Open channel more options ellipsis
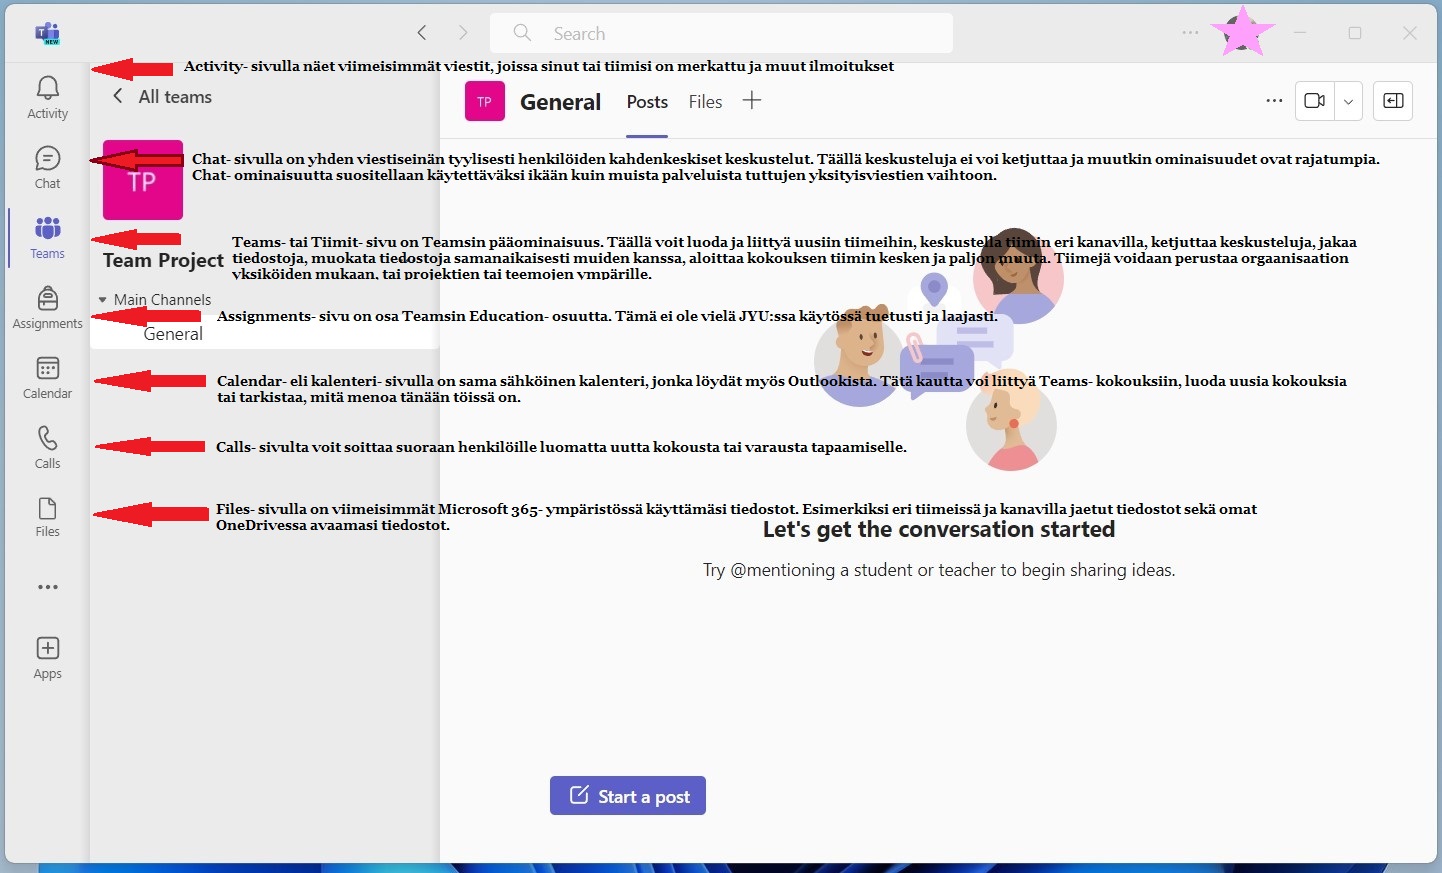The image size is (1442, 873). (x=1274, y=101)
